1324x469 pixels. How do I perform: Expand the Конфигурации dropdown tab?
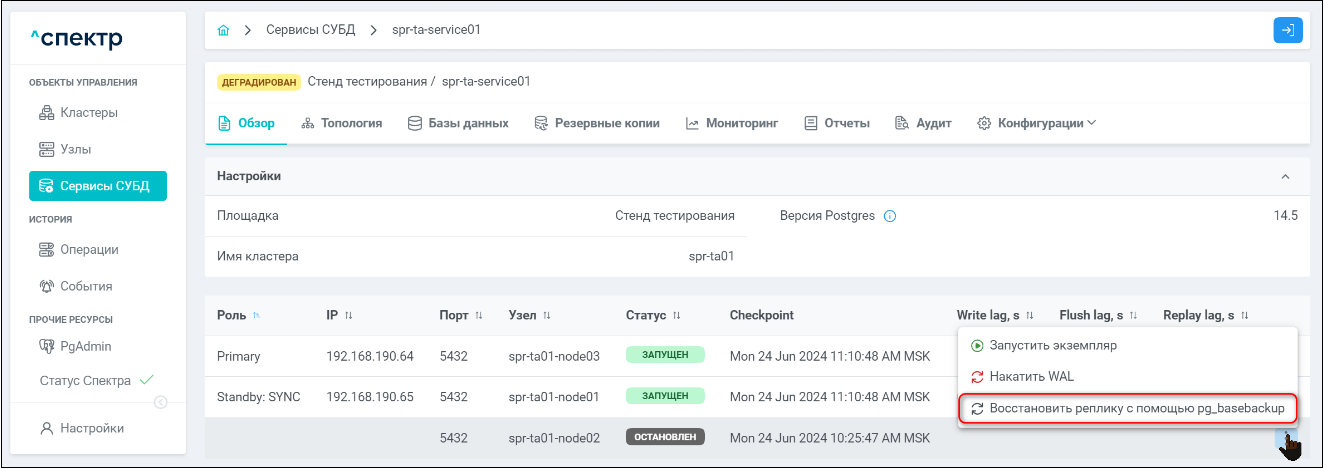[x=1037, y=124]
